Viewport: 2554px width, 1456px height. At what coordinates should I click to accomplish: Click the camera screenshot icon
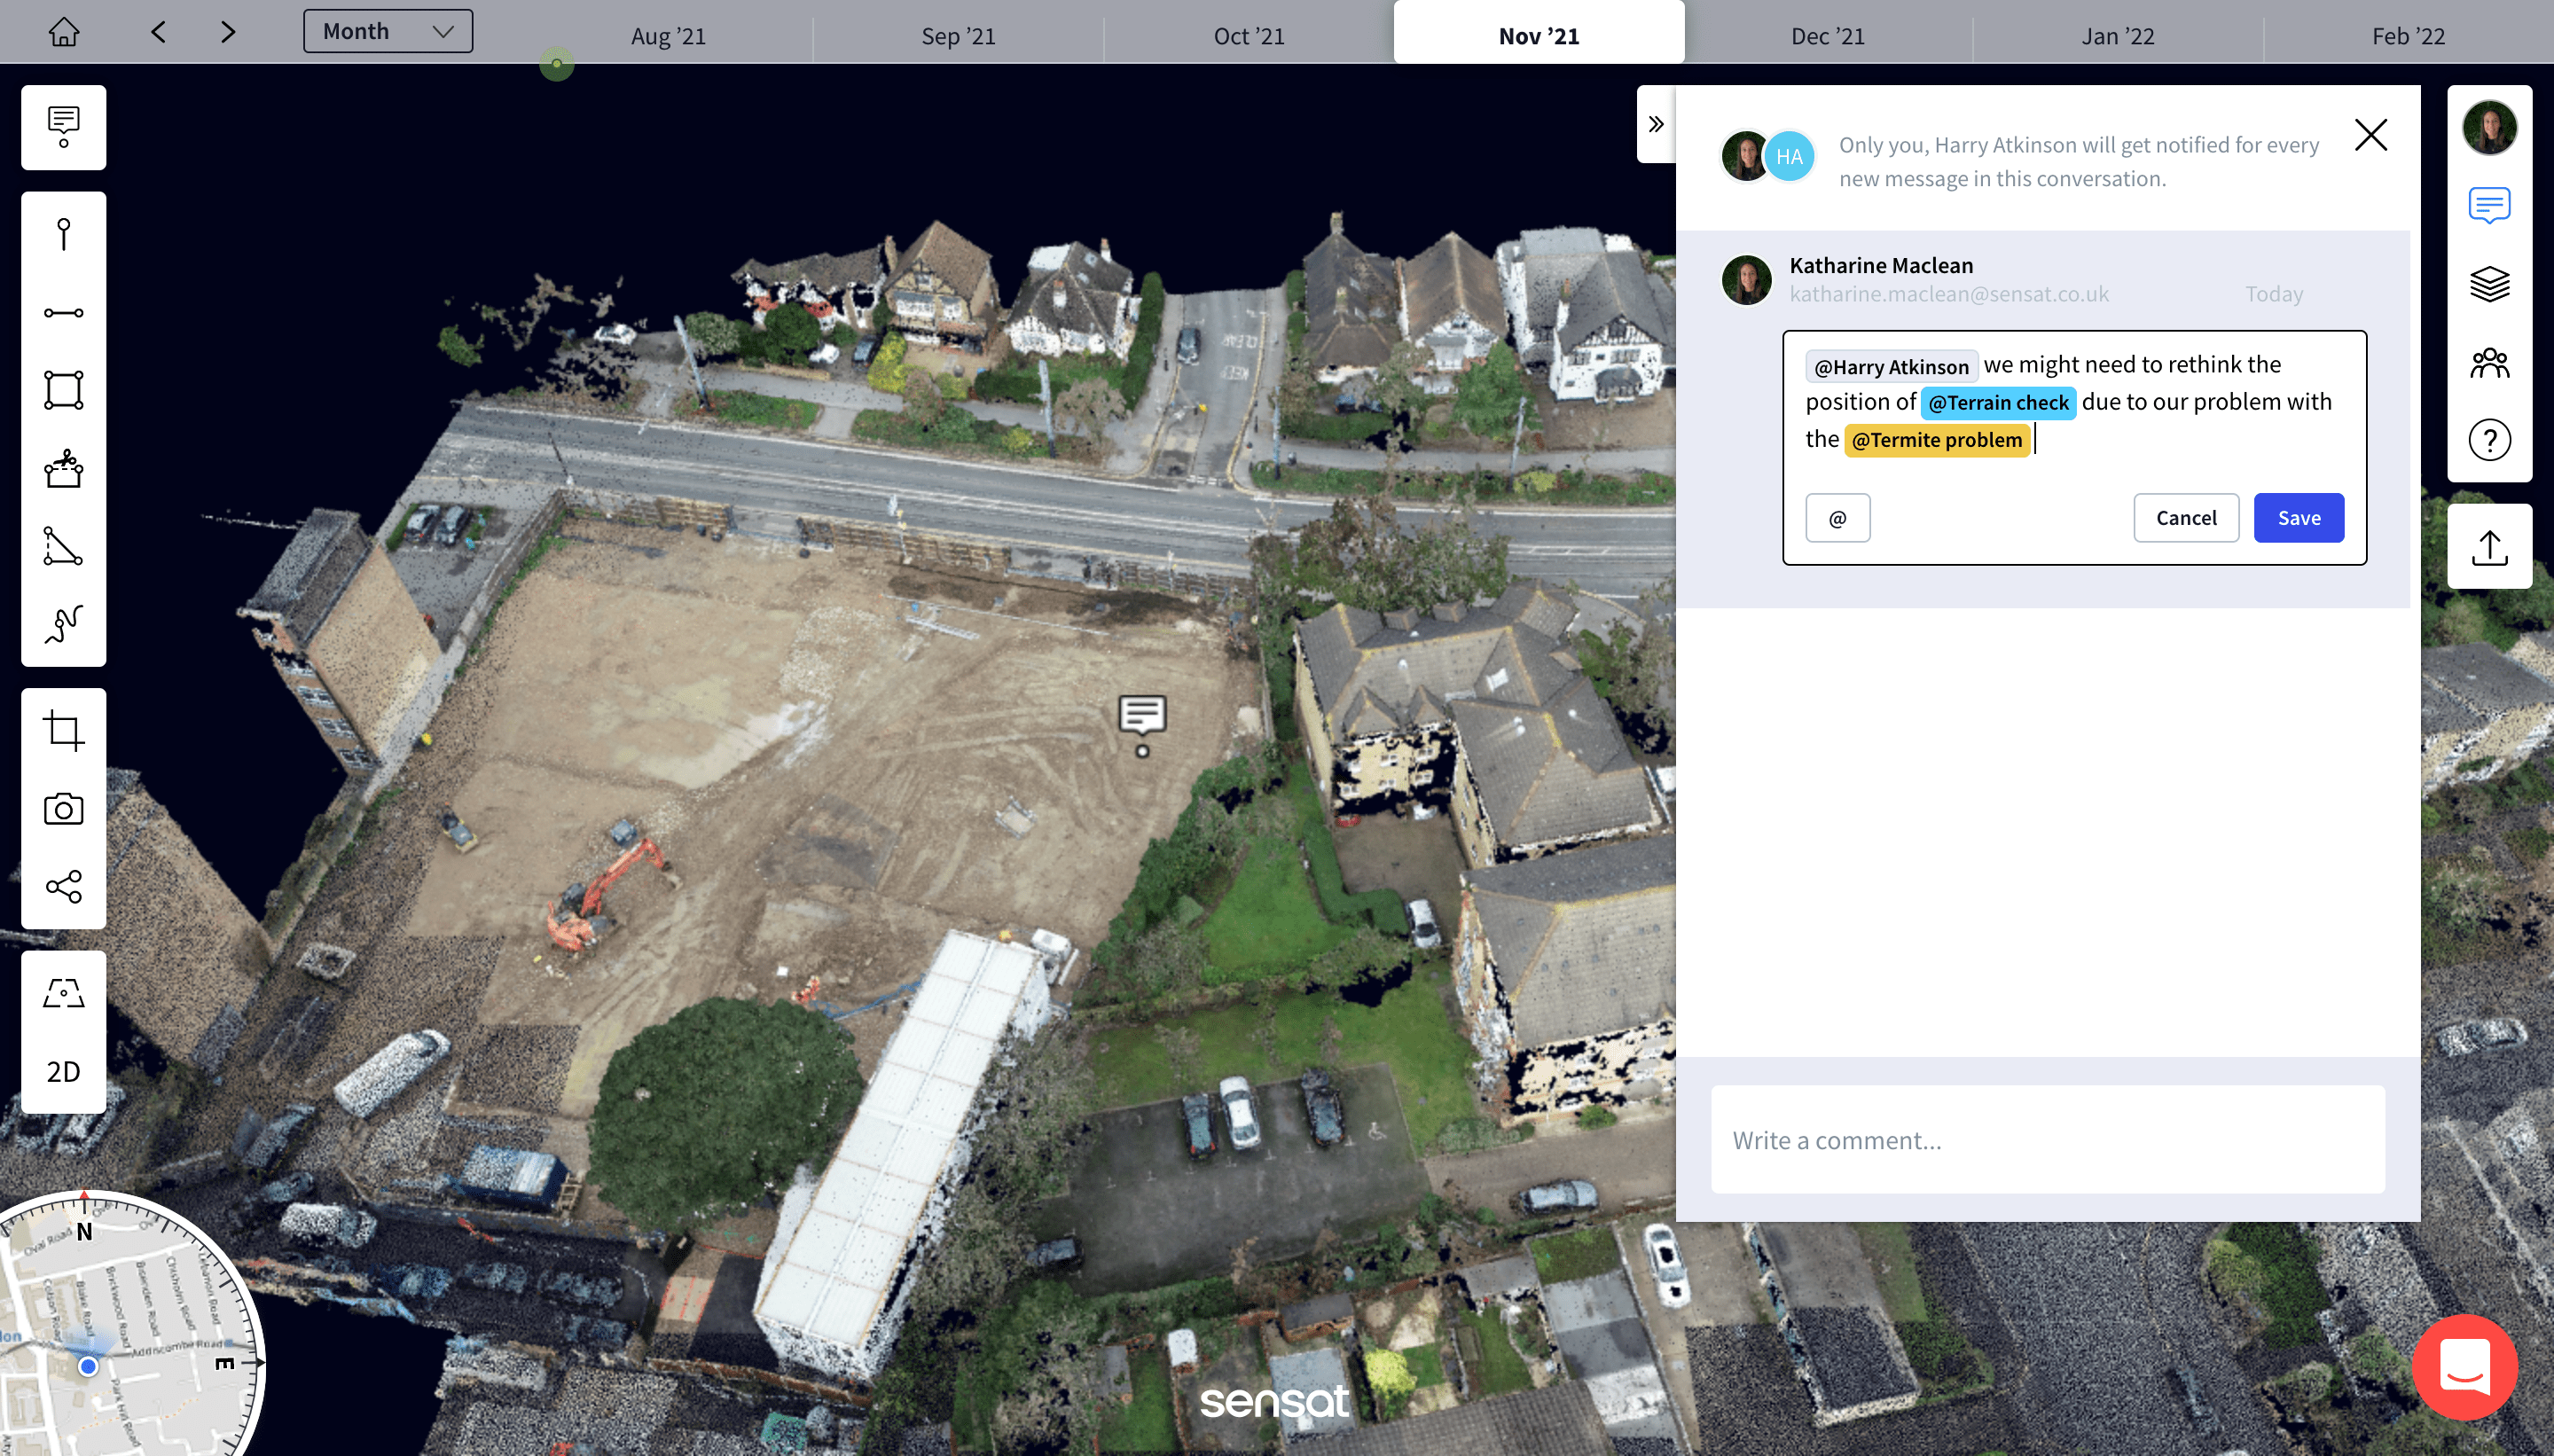[63, 809]
